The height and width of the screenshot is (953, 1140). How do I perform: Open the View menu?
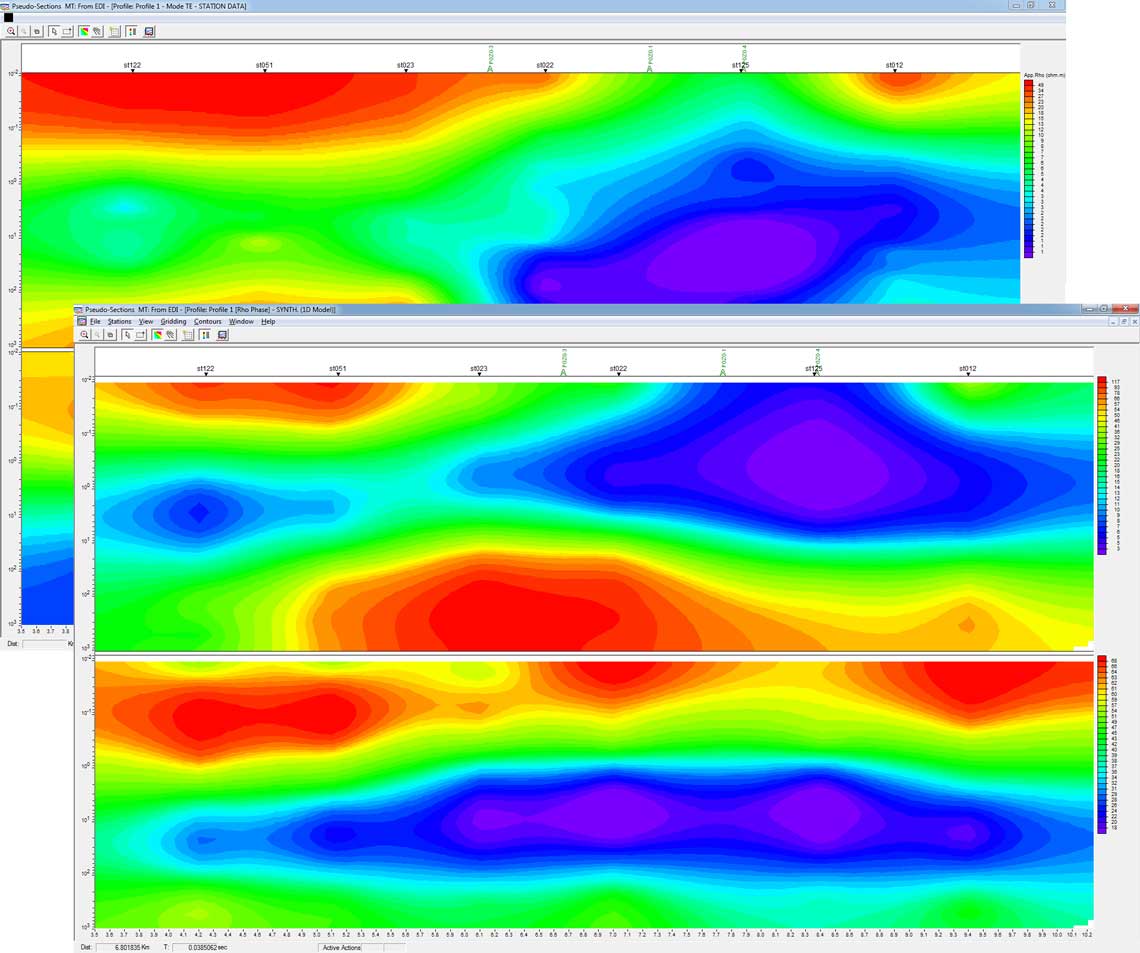145,321
